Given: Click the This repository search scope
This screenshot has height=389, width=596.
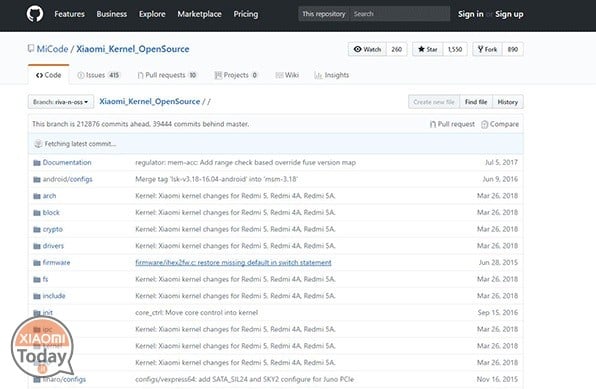Looking at the screenshot, I should (324, 14).
